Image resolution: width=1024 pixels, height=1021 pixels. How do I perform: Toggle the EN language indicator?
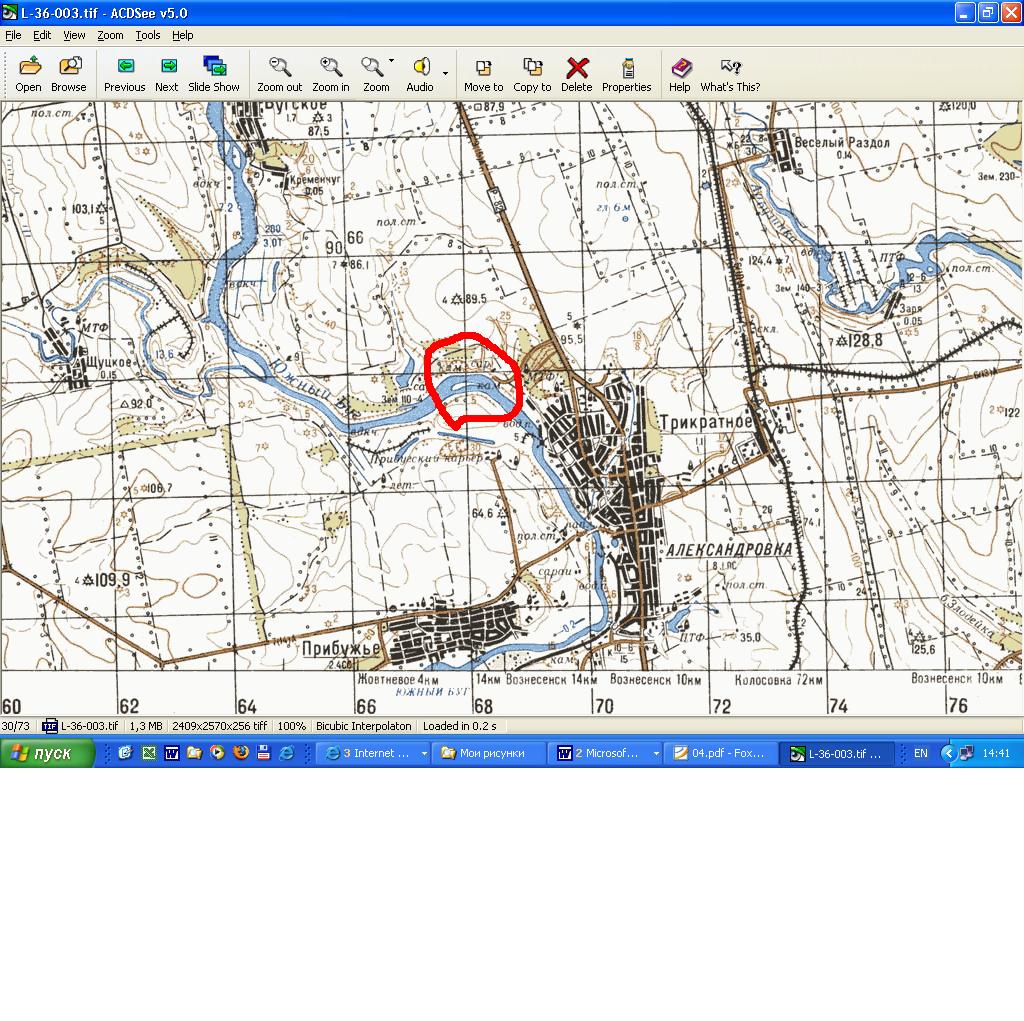[x=921, y=754]
